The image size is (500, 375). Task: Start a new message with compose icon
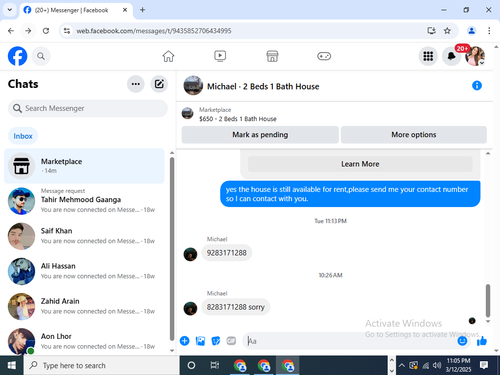pos(159,84)
